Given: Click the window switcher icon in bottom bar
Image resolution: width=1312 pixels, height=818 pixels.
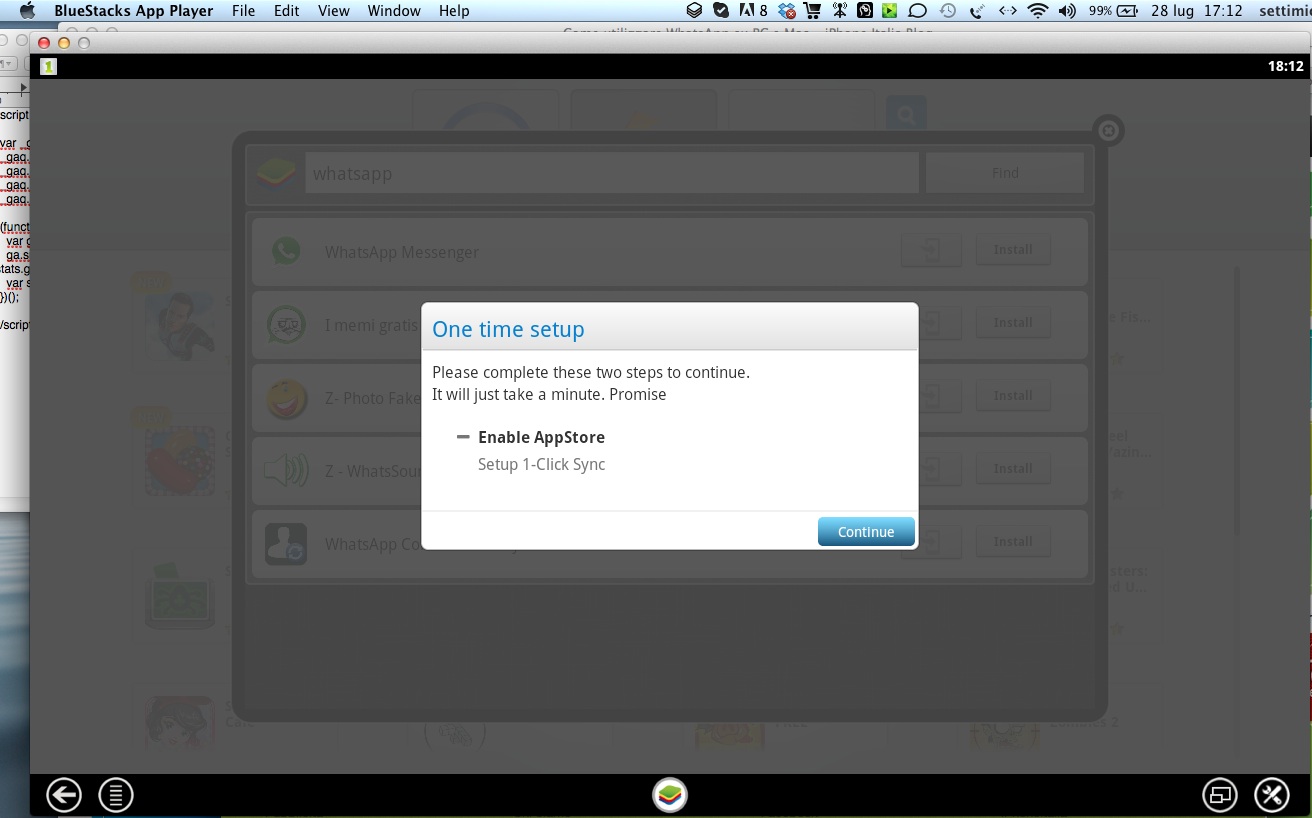Looking at the screenshot, I should [1220, 795].
